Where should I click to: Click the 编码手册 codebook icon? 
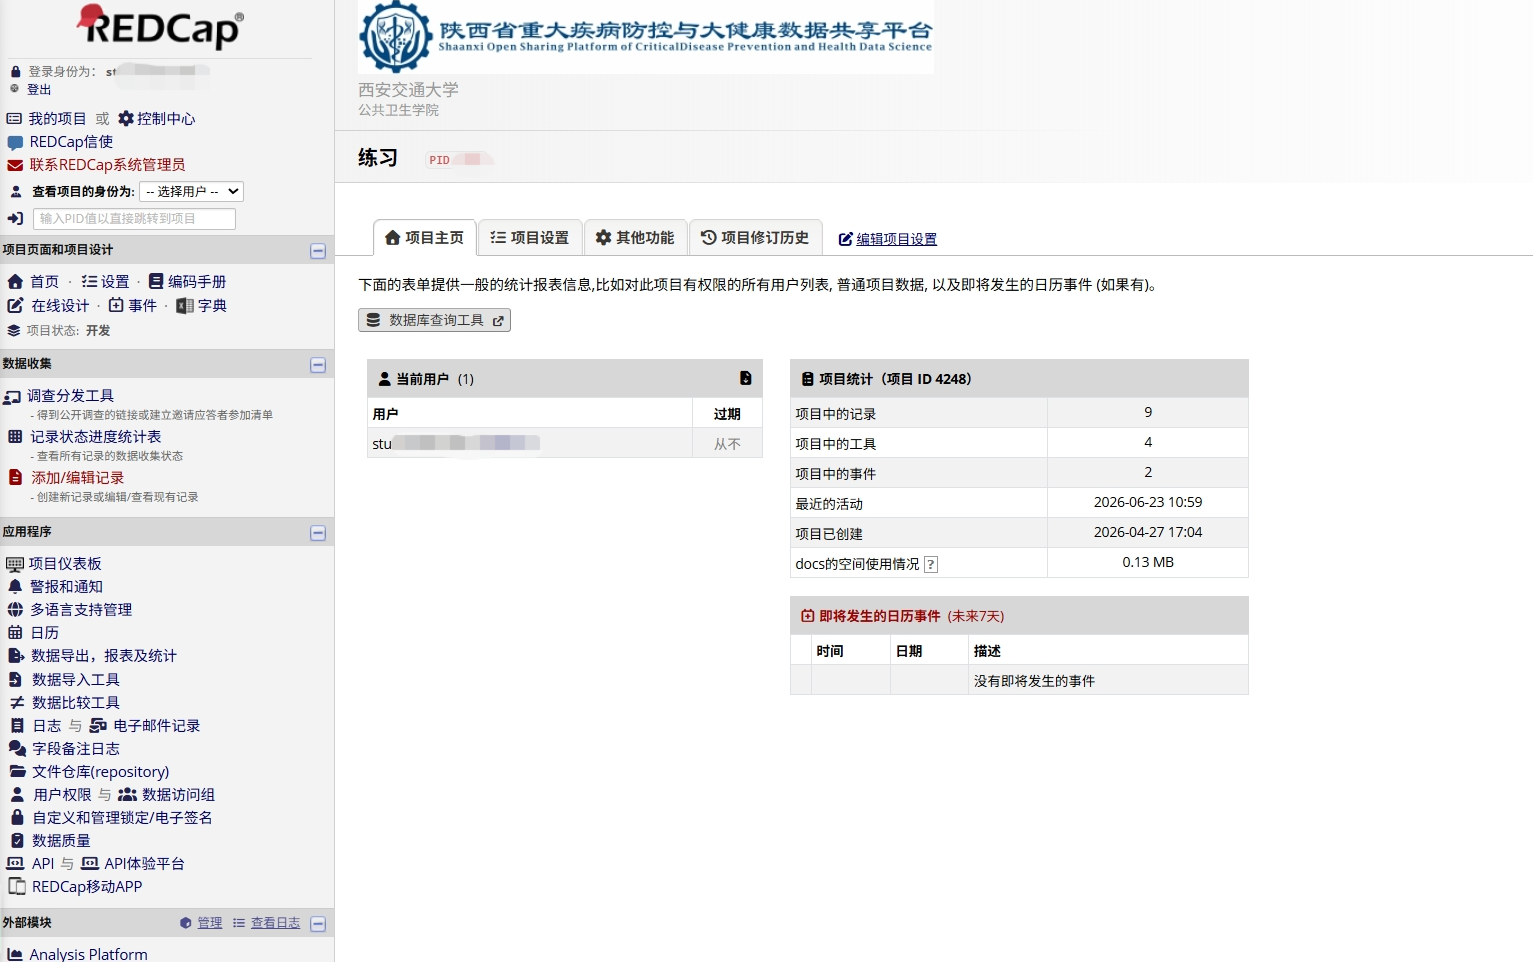[156, 281]
